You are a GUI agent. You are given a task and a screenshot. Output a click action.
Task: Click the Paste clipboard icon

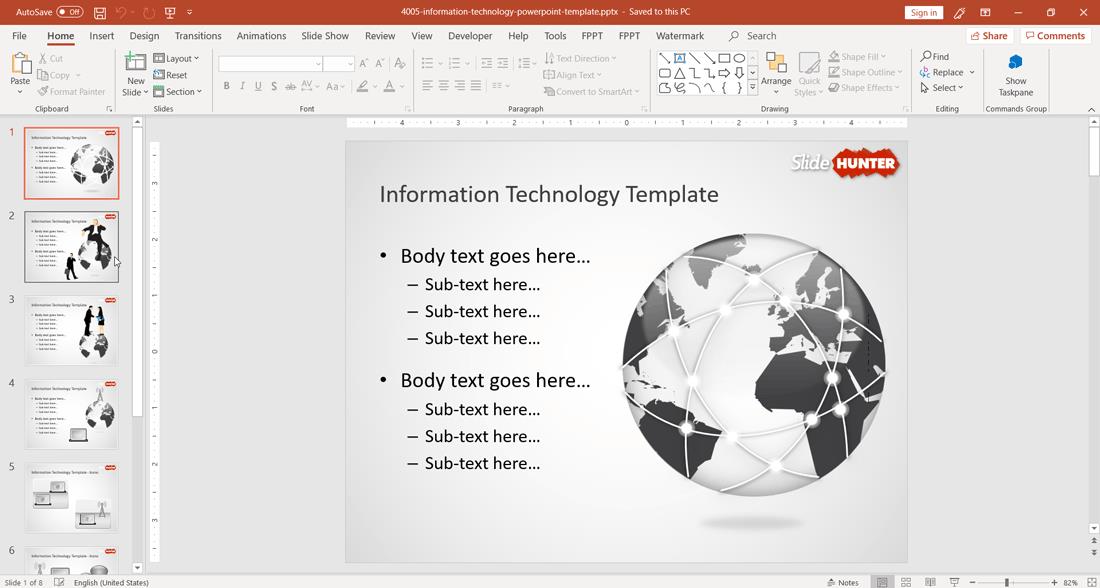pos(20,64)
